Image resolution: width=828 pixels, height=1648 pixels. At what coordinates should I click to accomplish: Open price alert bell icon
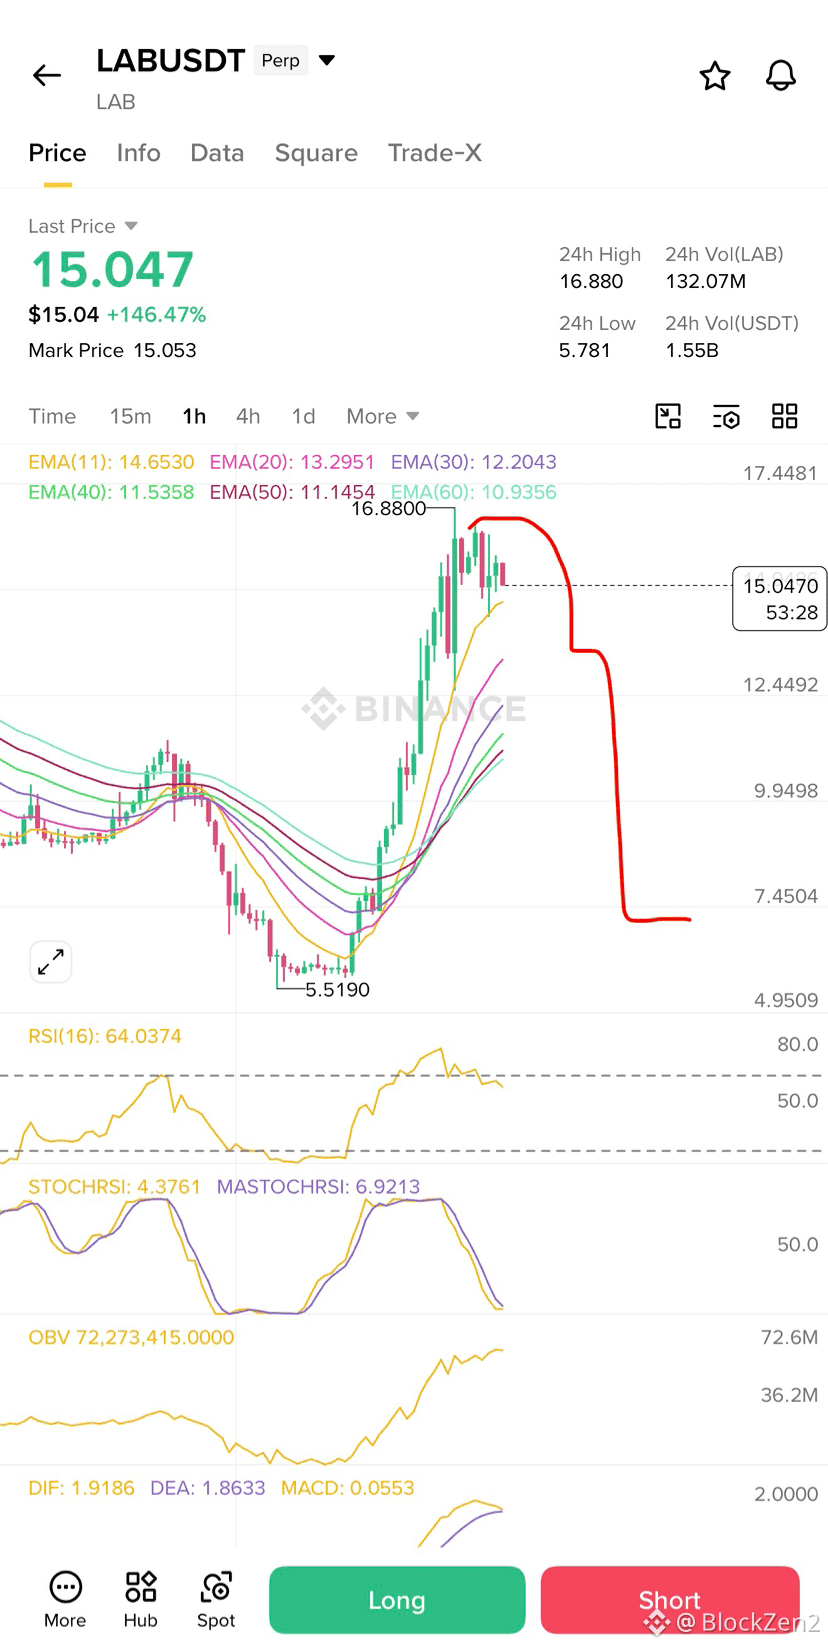[781, 76]
